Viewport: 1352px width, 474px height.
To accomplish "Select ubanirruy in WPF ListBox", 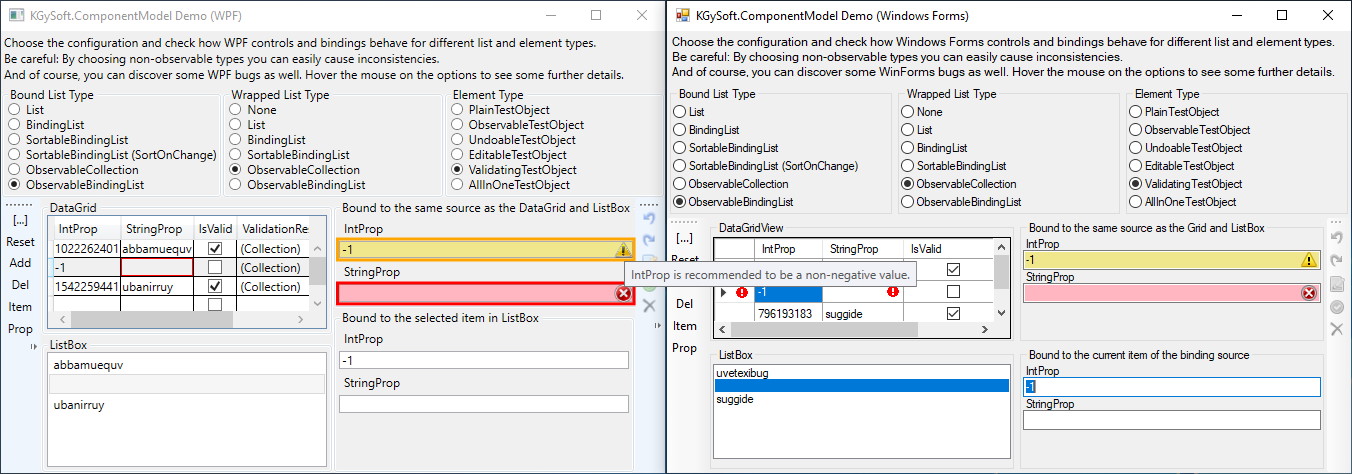I will 189,405.
